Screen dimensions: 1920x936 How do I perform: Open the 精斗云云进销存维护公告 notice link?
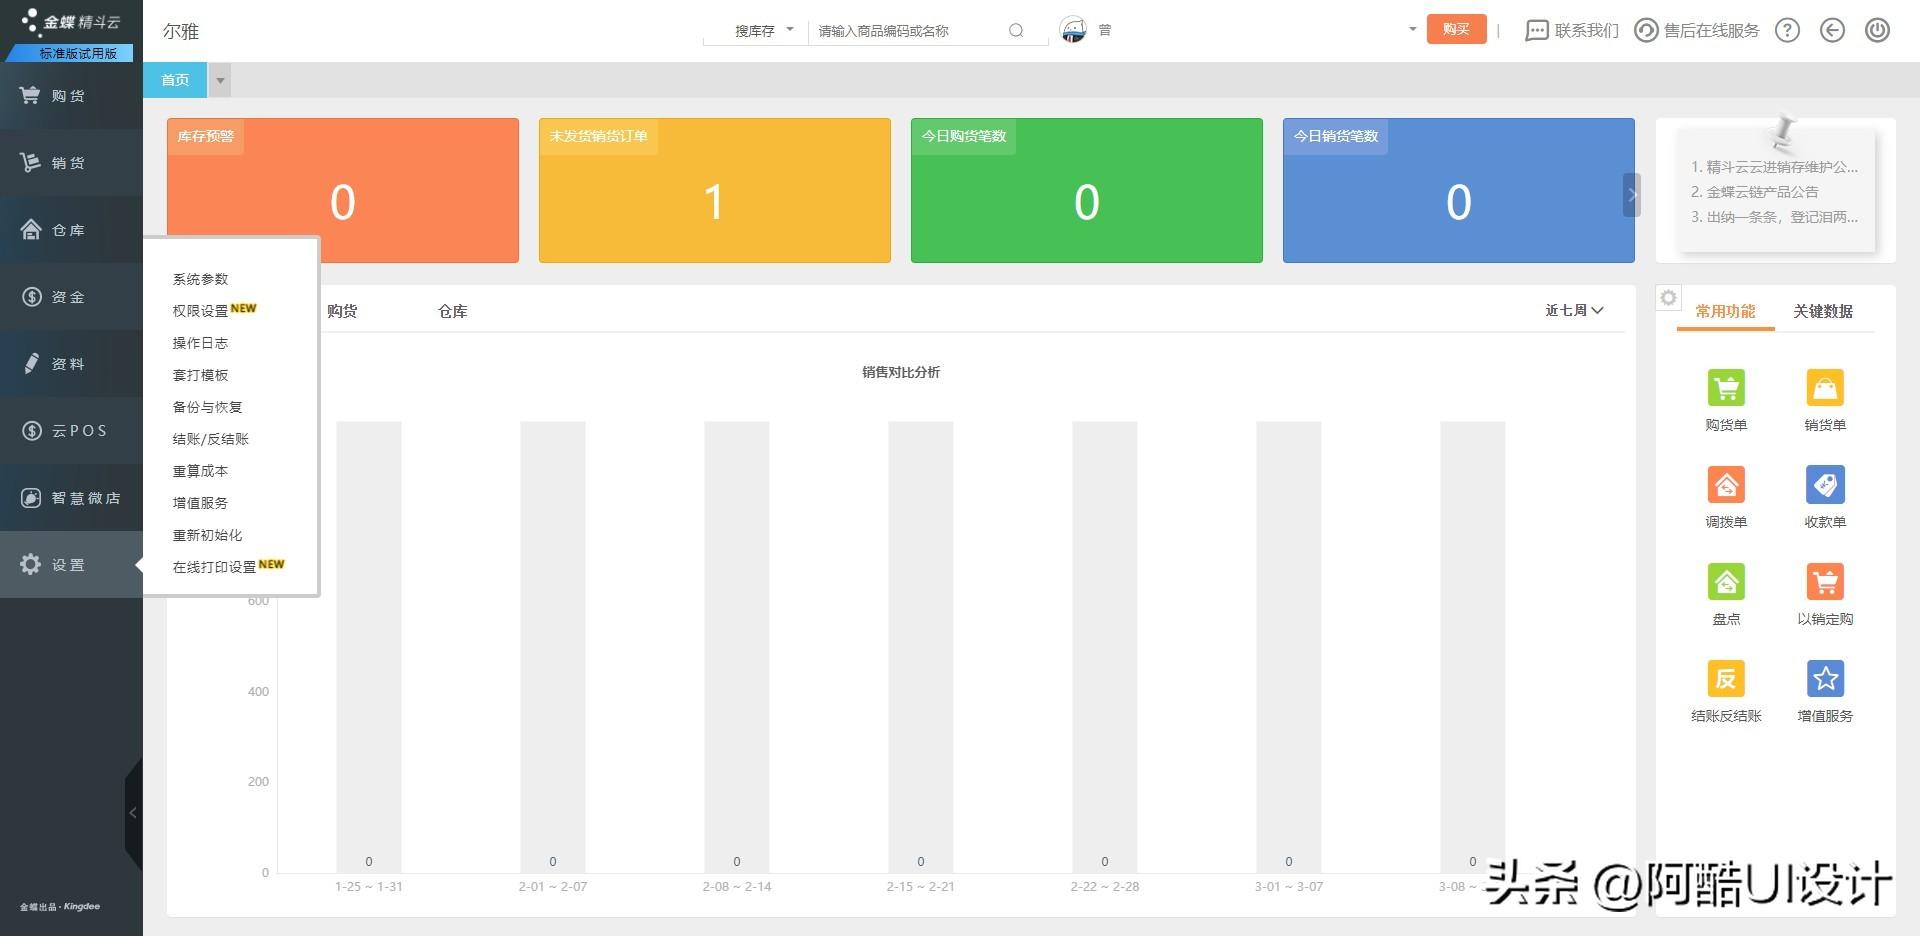point(1774,167)
